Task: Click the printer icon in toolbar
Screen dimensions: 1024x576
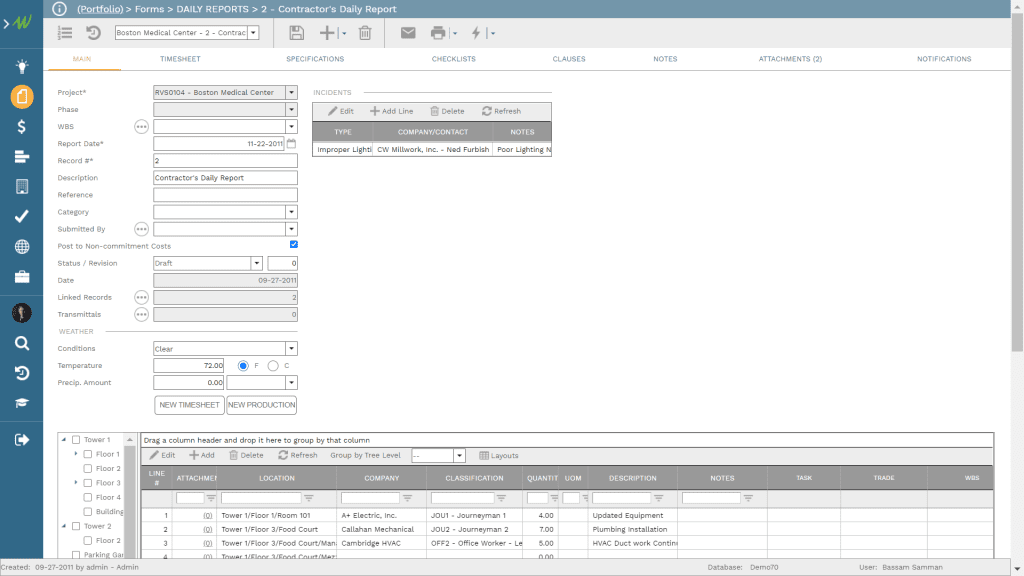Action: pyautogui.click(x=437, y=33)
